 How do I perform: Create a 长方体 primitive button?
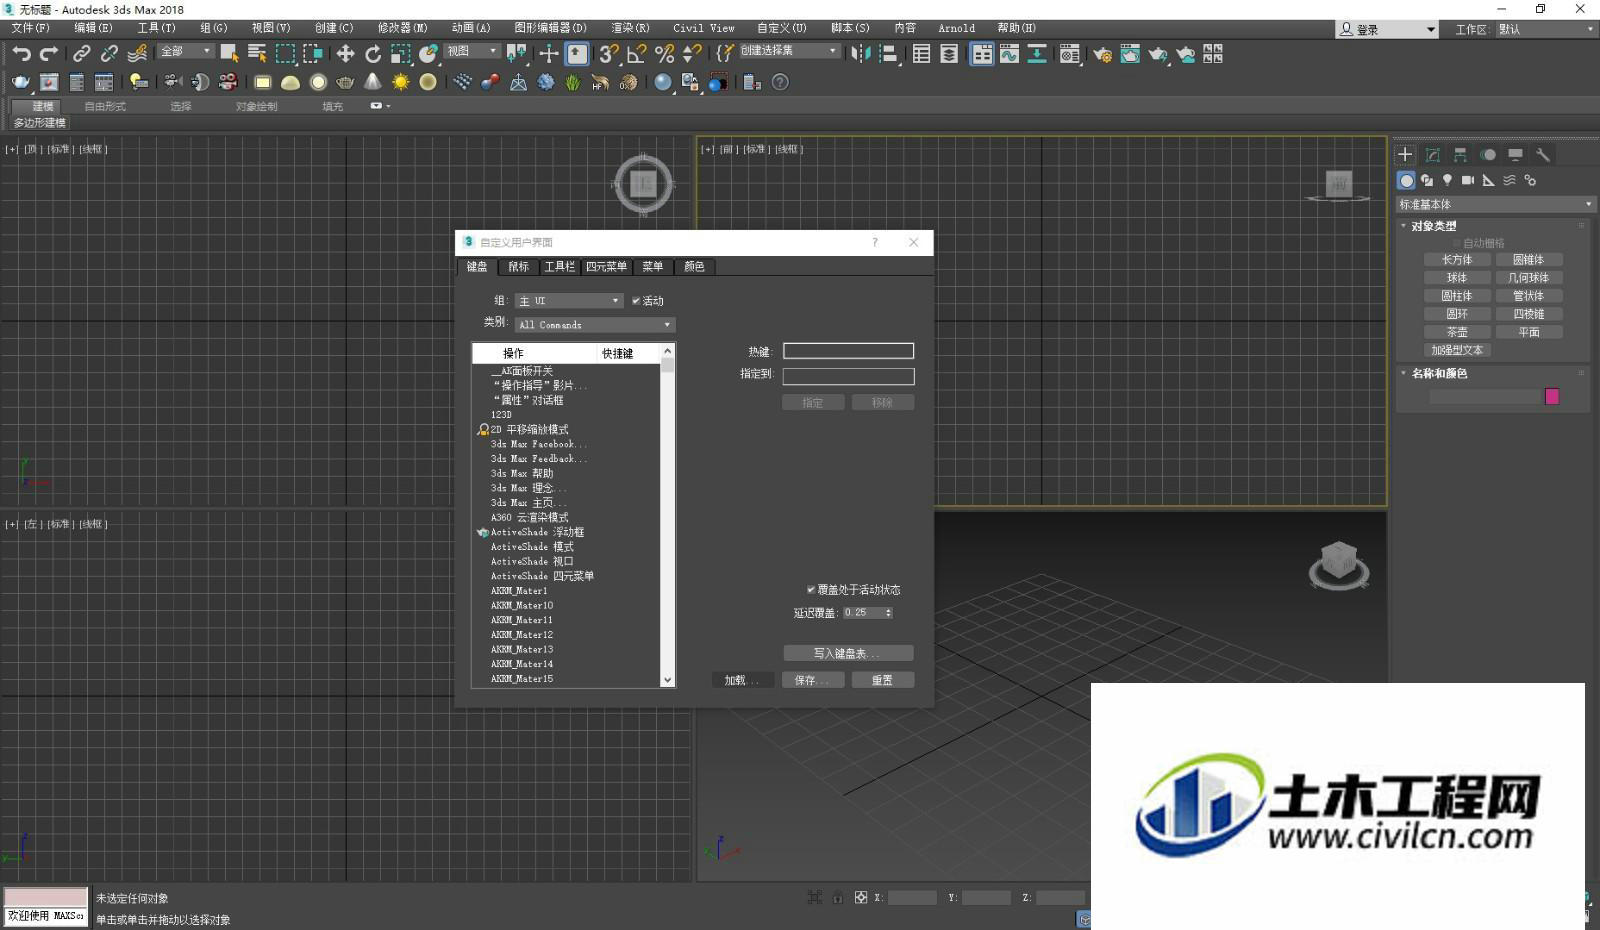pos(1456,260)
